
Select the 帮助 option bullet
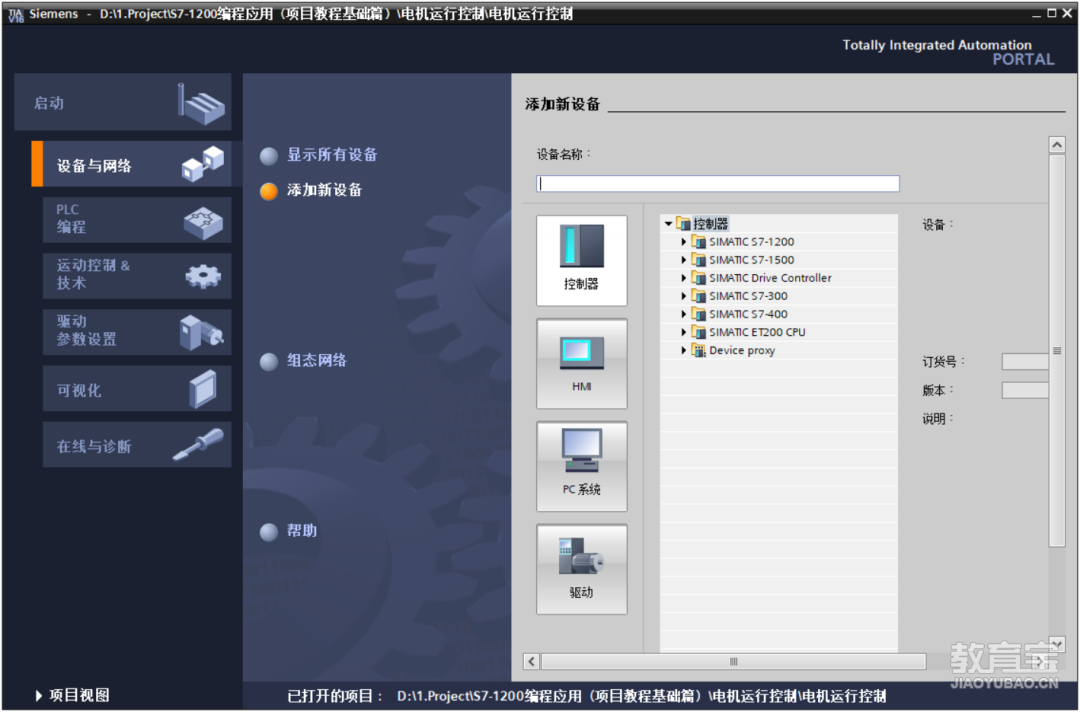tap(269, 532)
